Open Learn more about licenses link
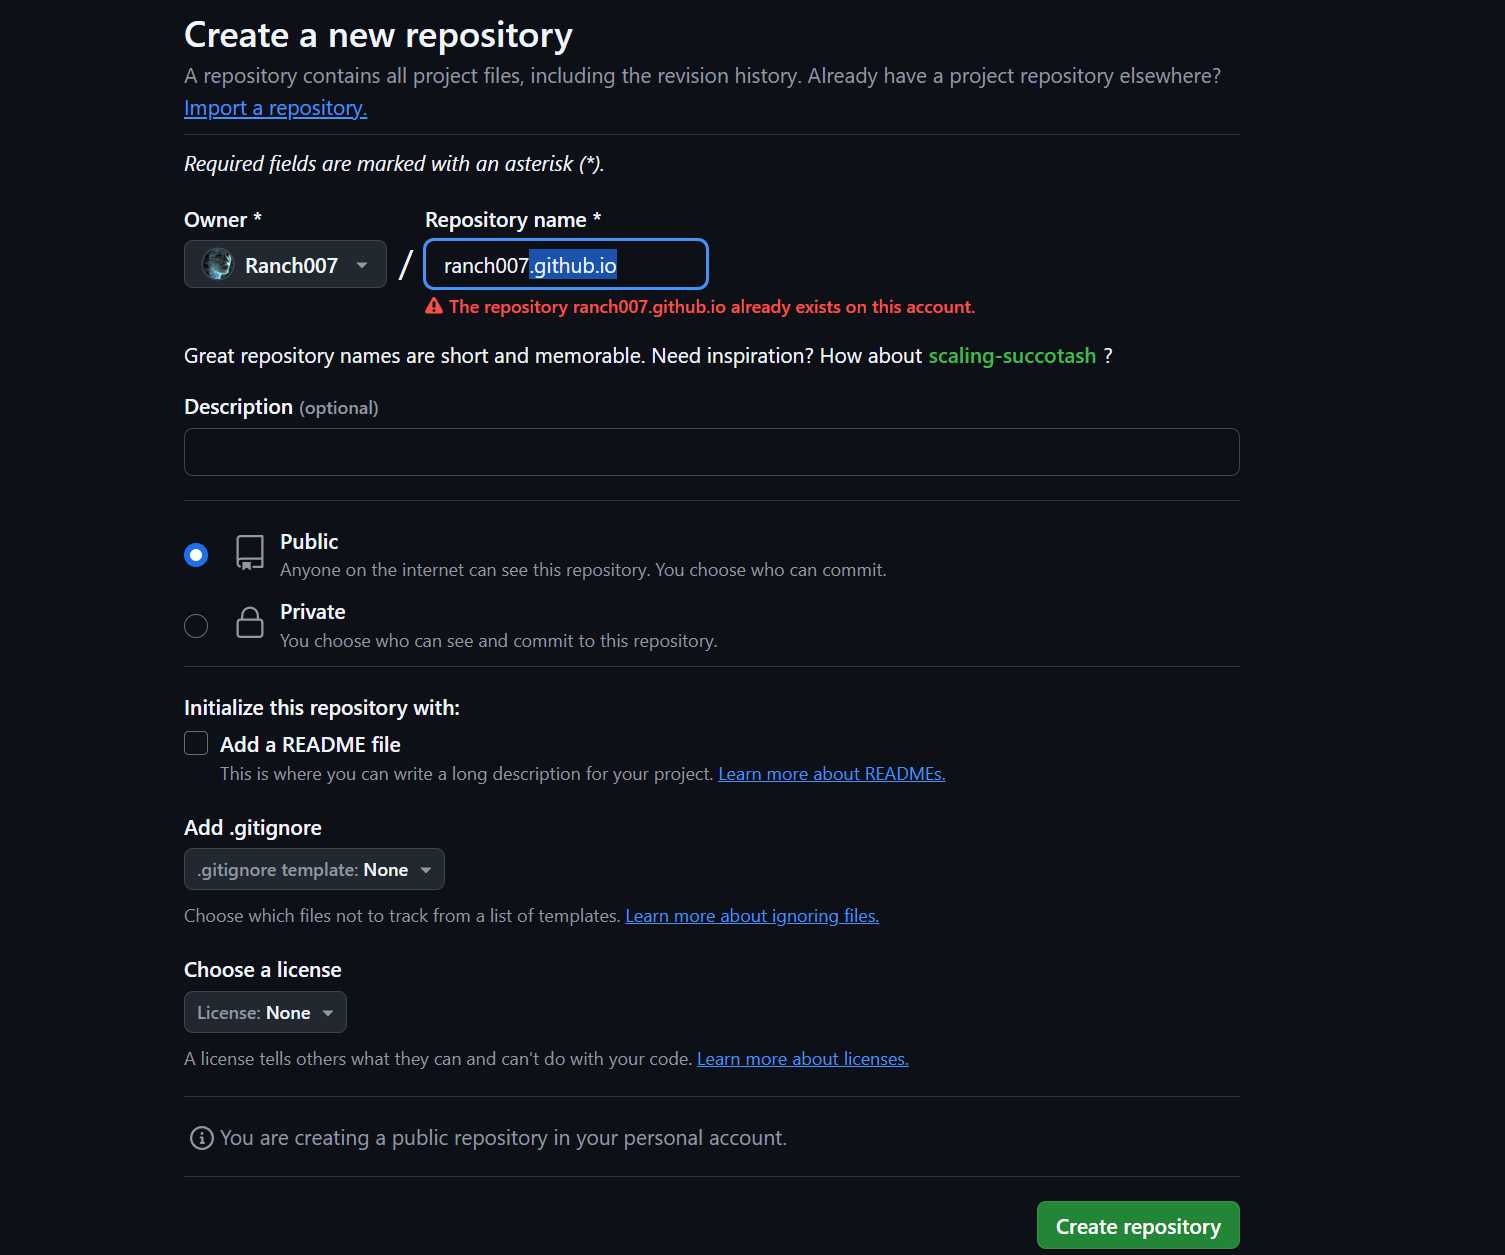 coord(802,1059)
